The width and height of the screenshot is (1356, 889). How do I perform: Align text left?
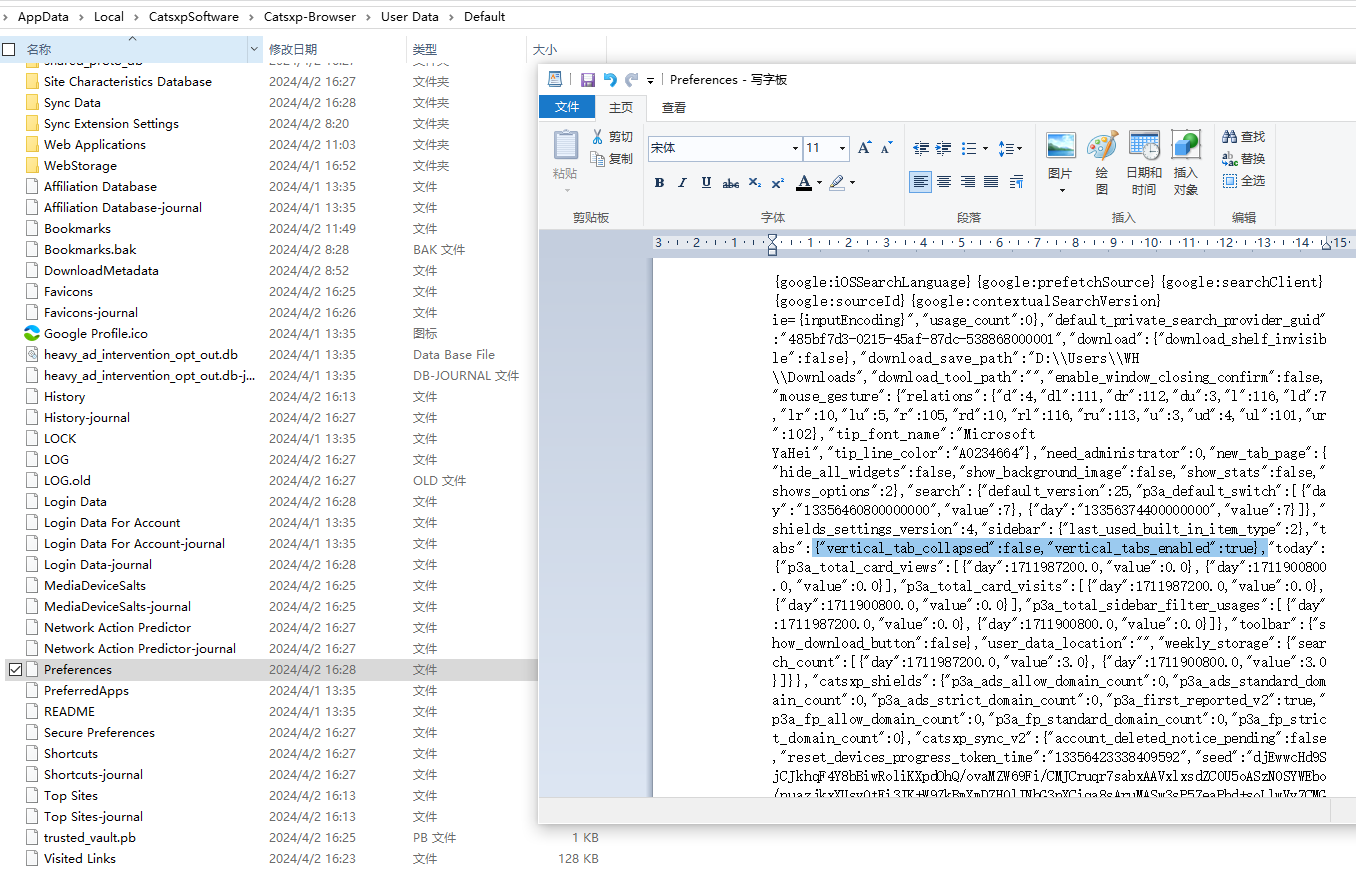click(921, 182)
